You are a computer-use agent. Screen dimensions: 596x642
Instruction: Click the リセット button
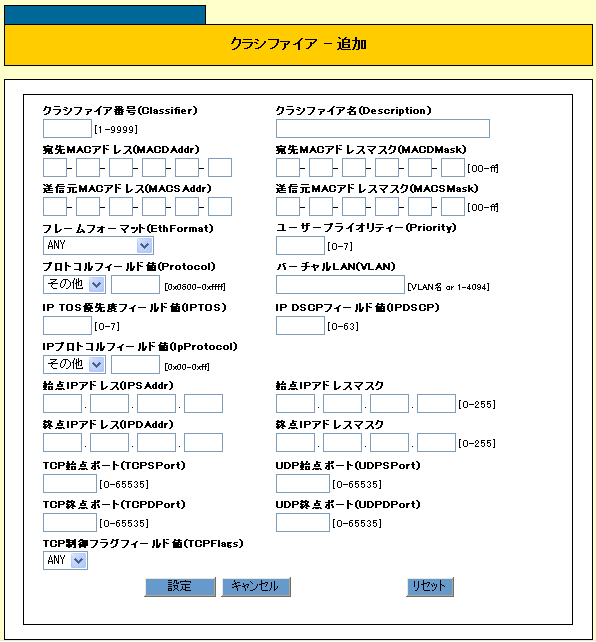tap(429, 586)
